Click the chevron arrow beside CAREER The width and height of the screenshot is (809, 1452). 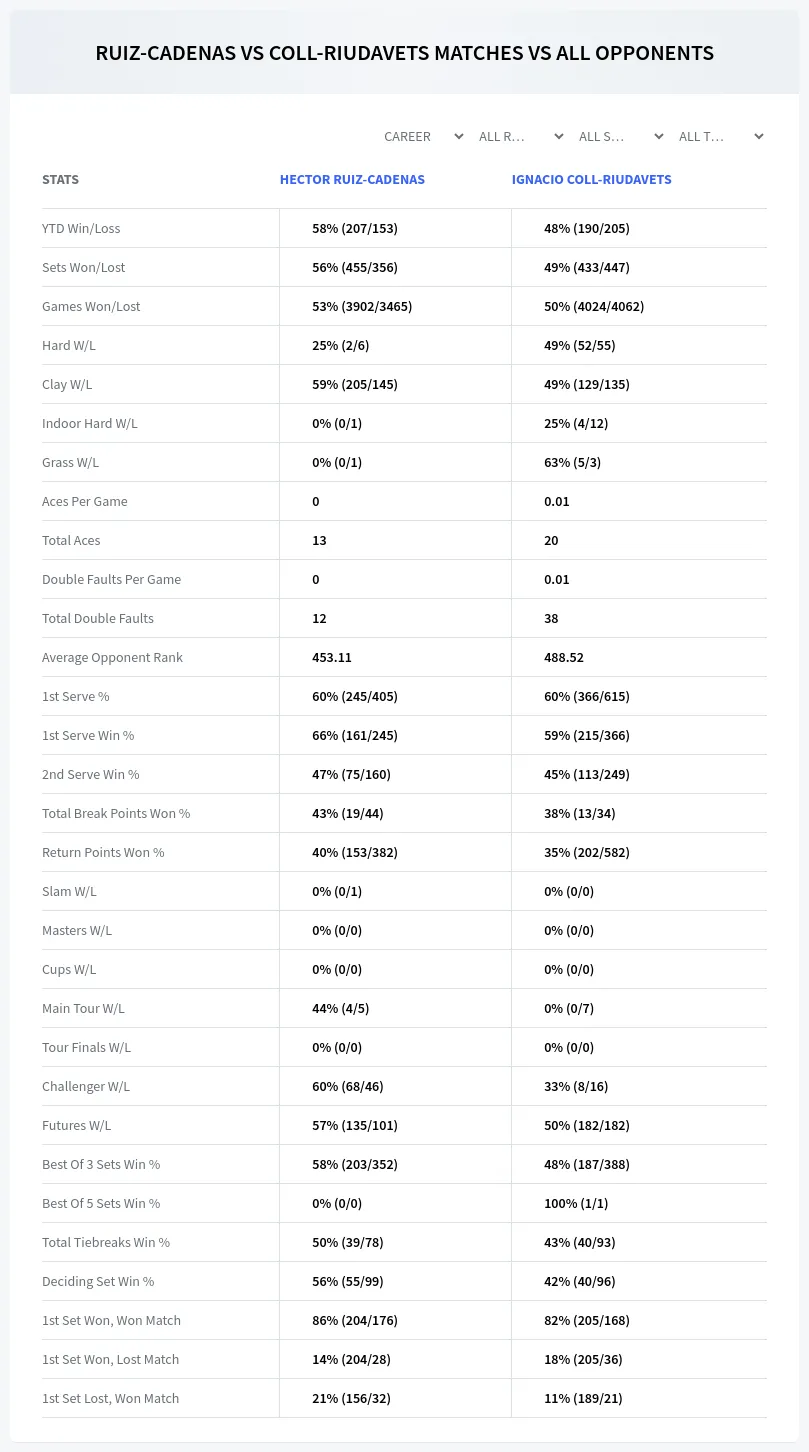[458, 137]
